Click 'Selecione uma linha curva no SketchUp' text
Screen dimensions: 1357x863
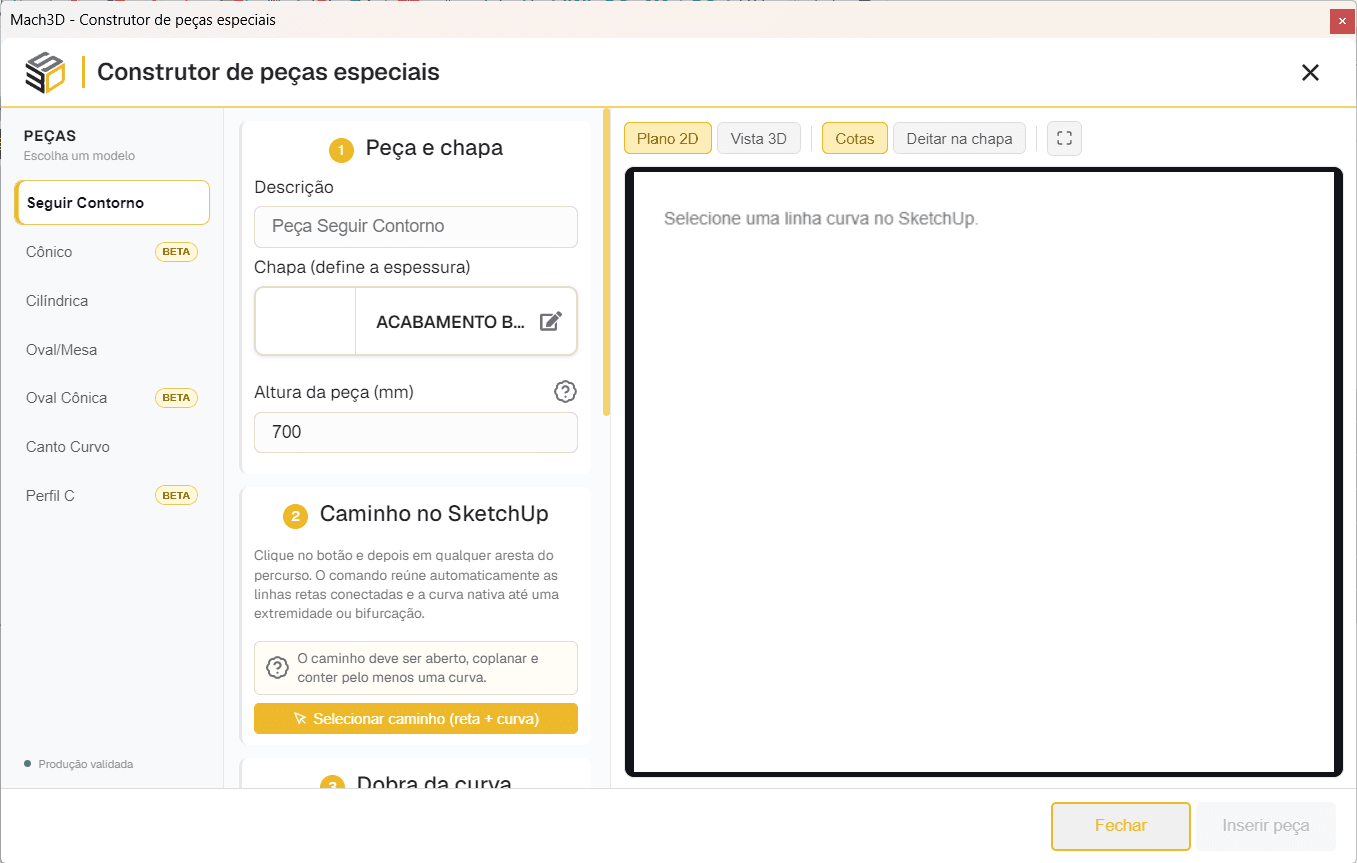(821, 219)
